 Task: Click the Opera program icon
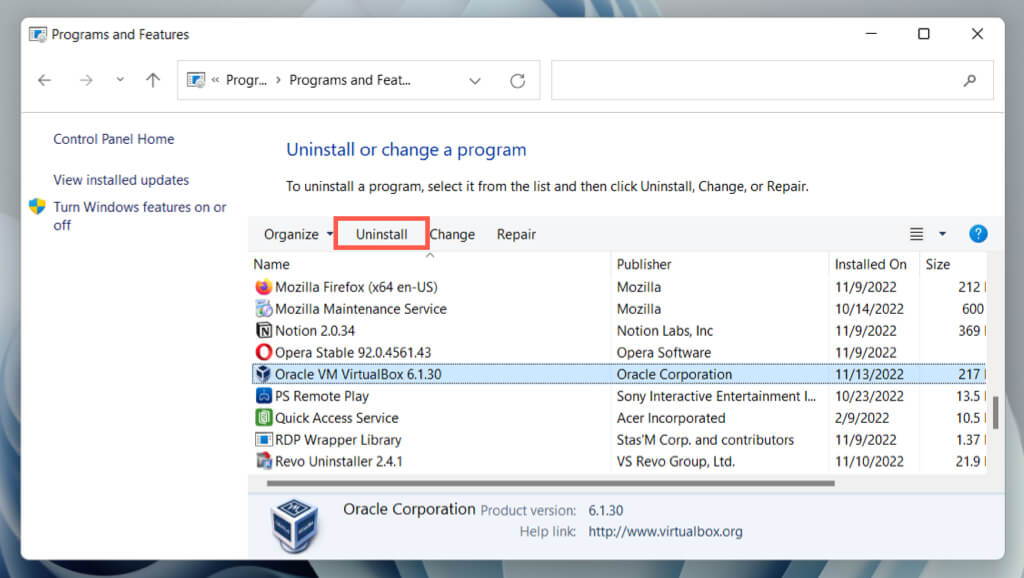click(x=263, y=352)
